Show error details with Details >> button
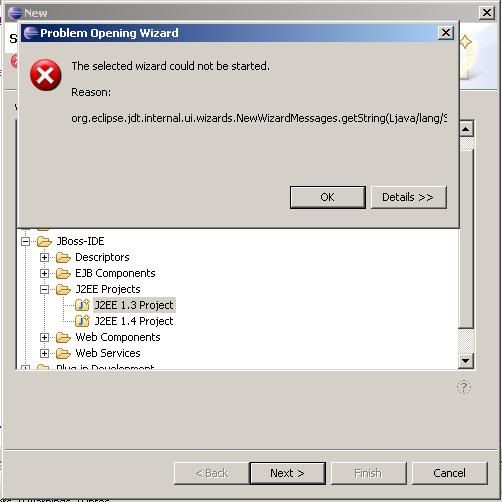Image resolution: width=502 pixels, height=502 pixels. click(408, 197)
